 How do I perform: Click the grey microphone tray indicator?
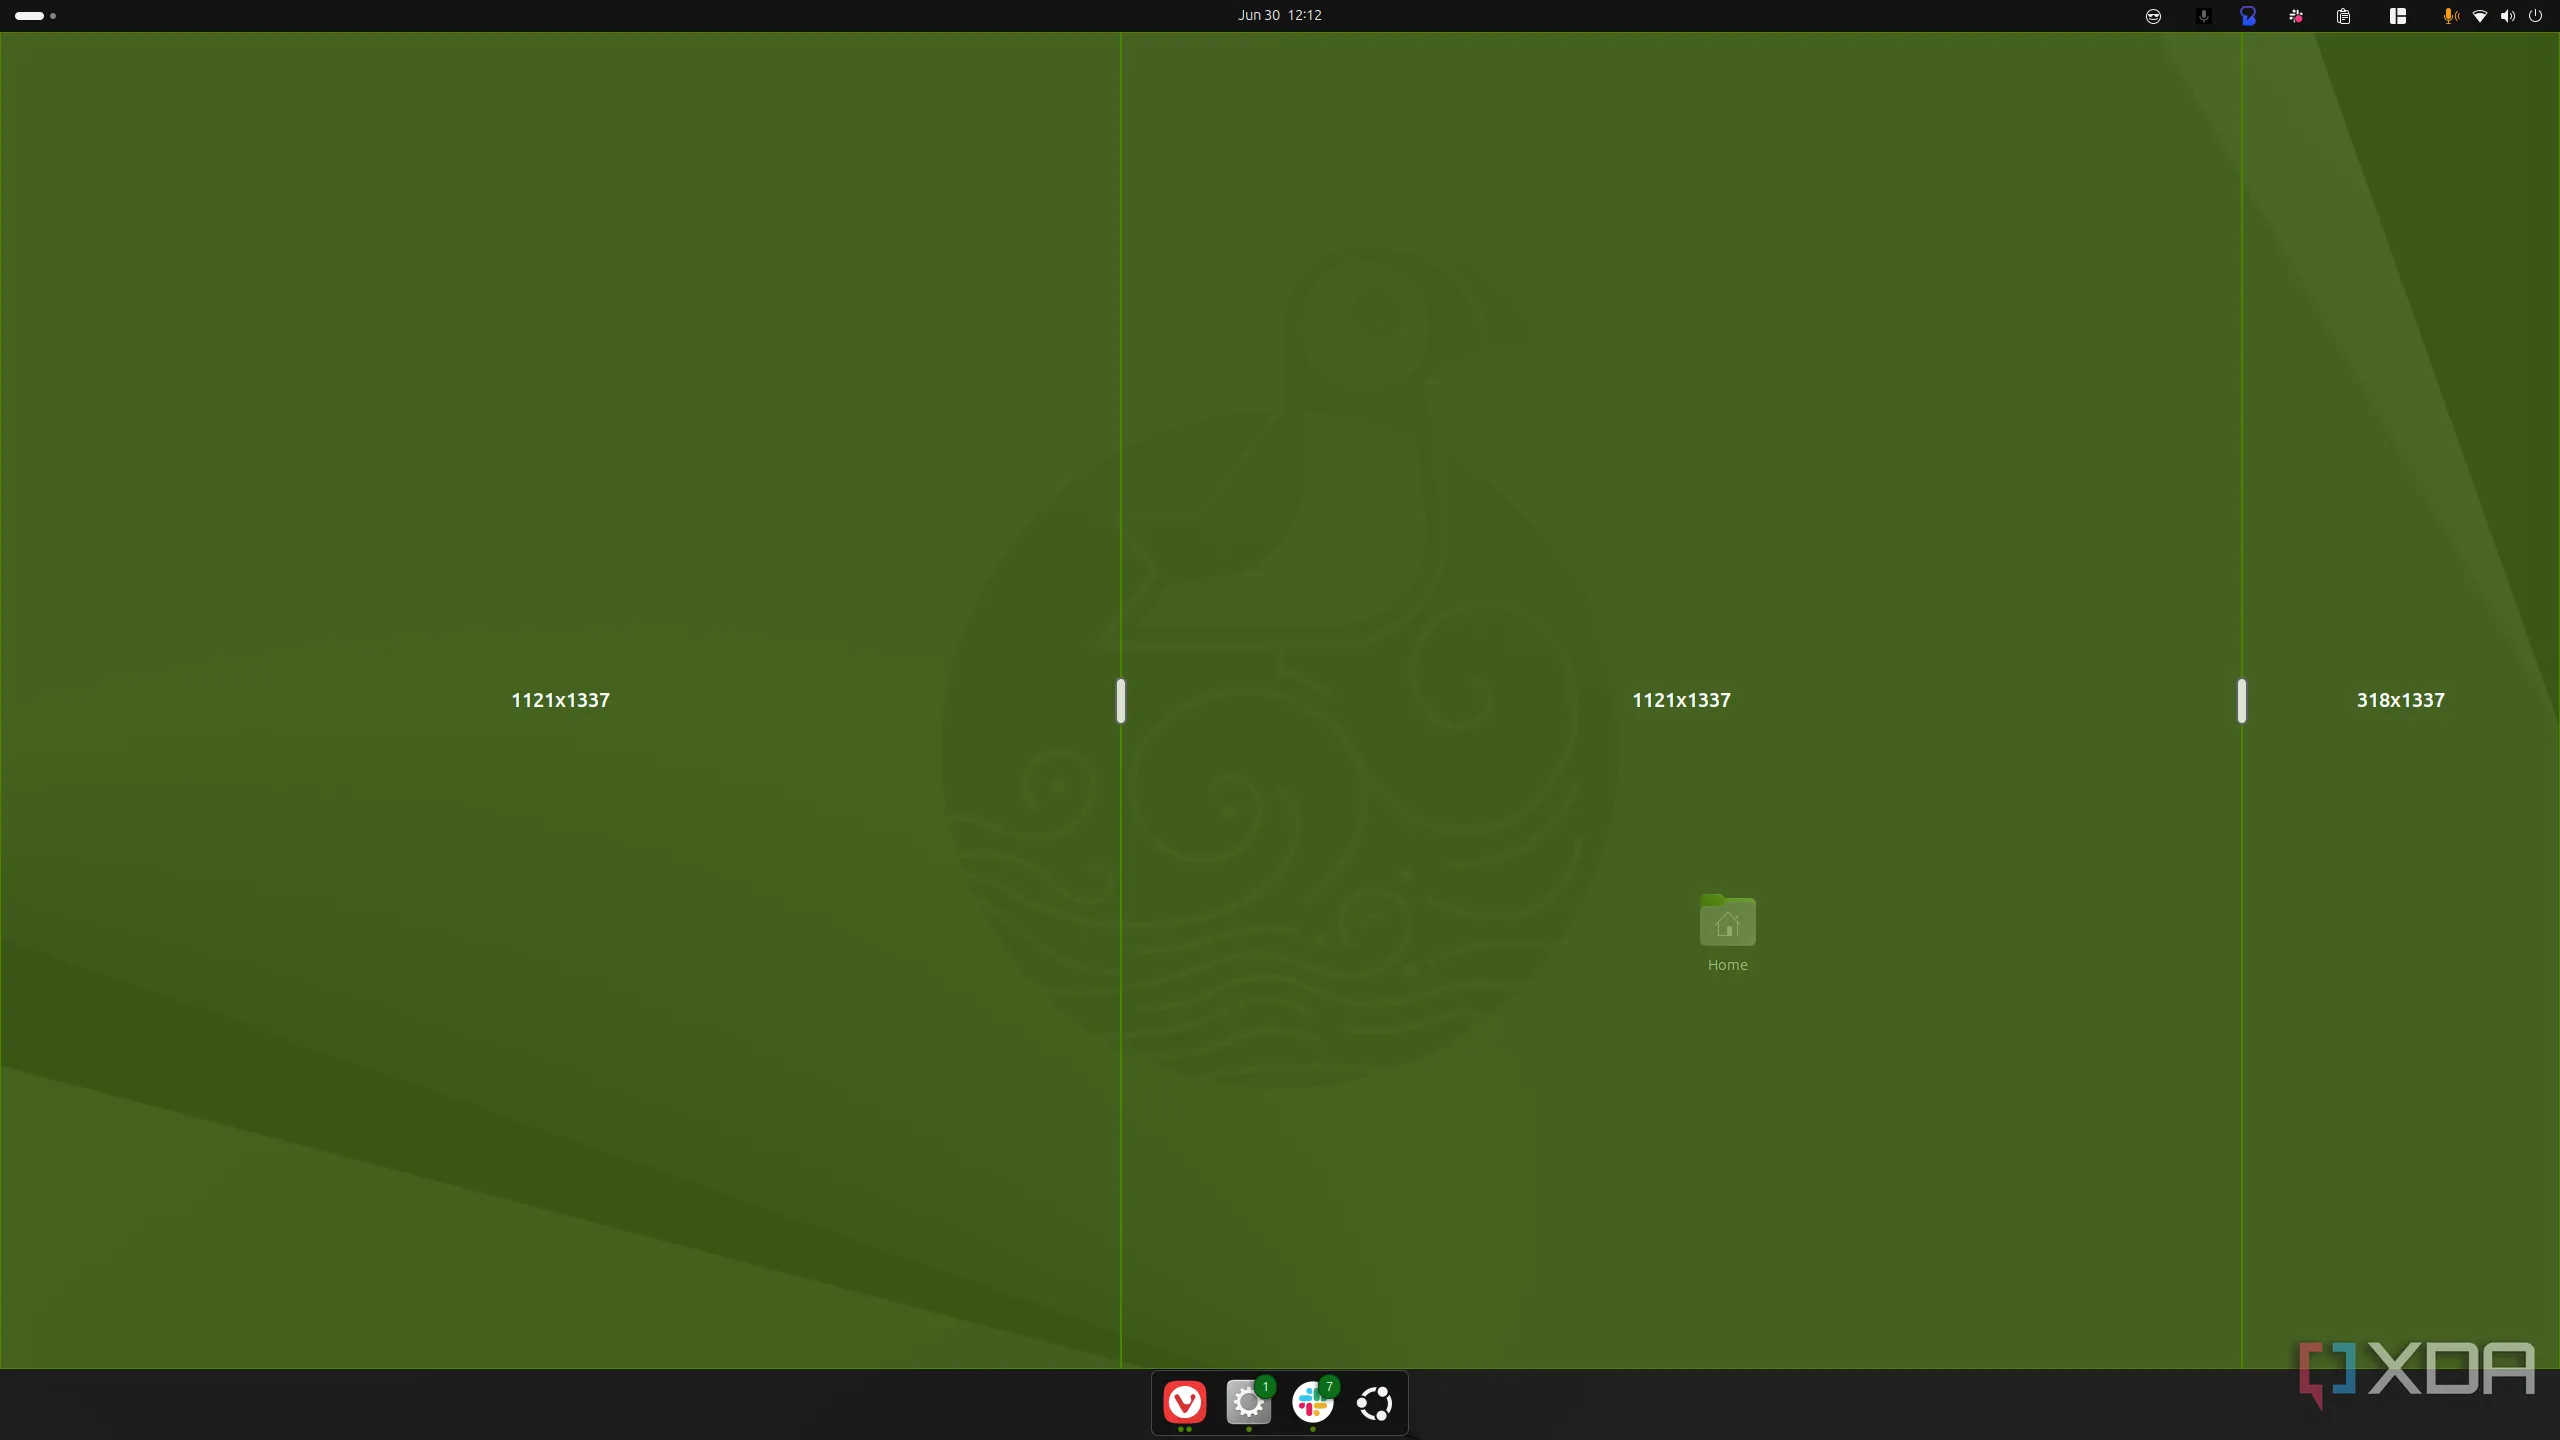[2203, 16]
